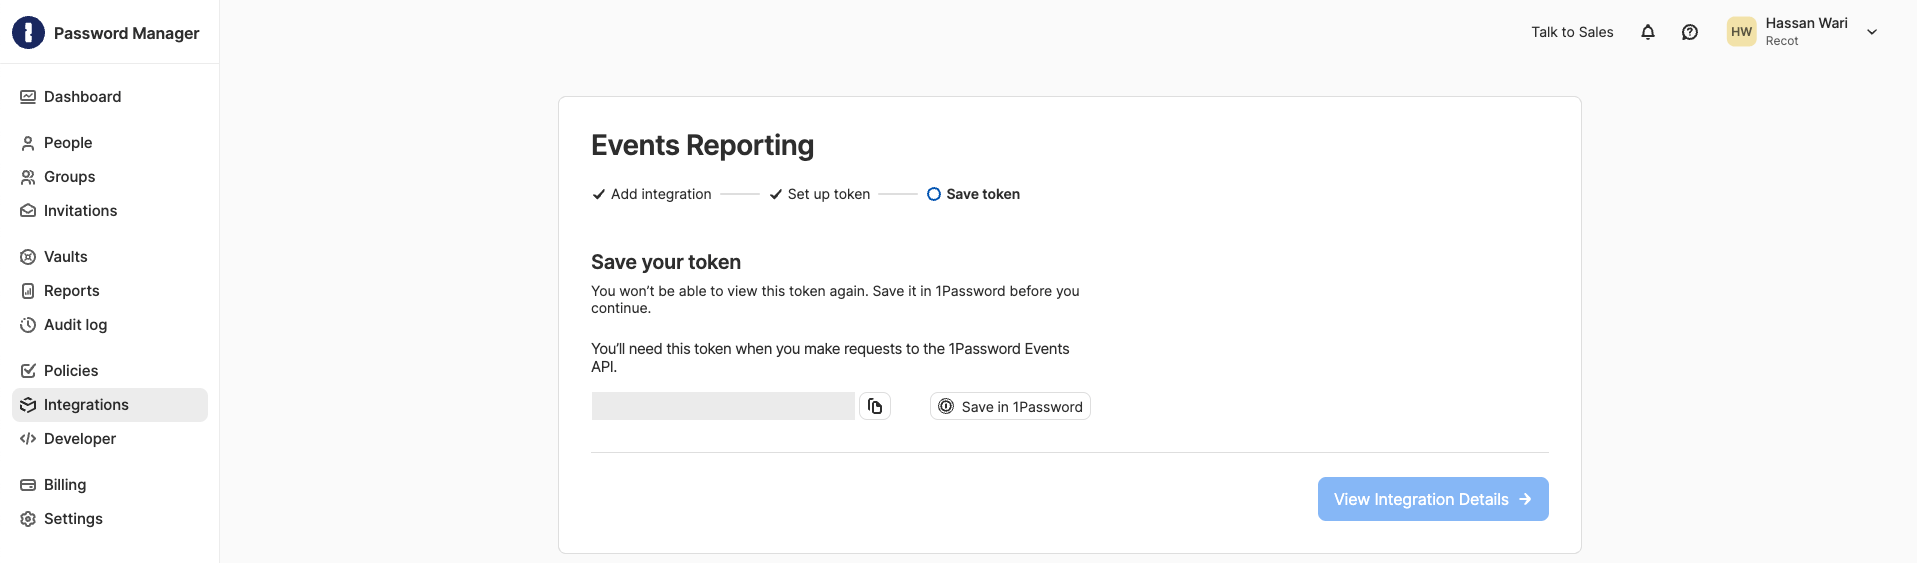
Task: Click the Developer code brackets icon
Action: pos(28,439)
